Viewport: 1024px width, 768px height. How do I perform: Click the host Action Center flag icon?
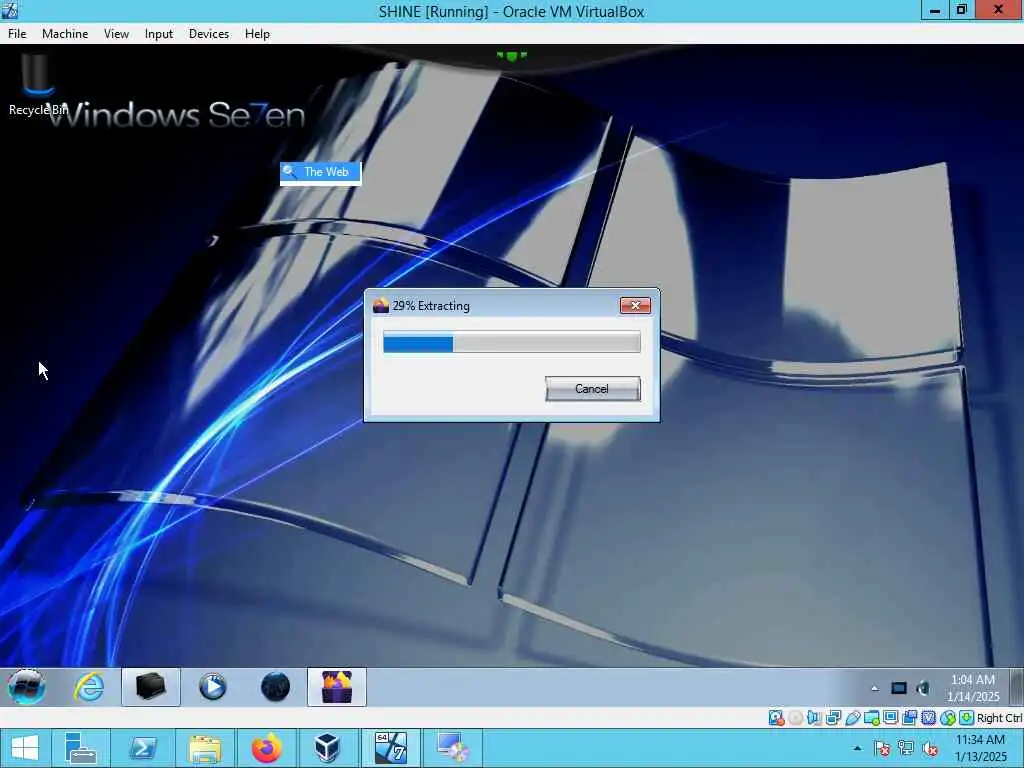click(882, 748)
